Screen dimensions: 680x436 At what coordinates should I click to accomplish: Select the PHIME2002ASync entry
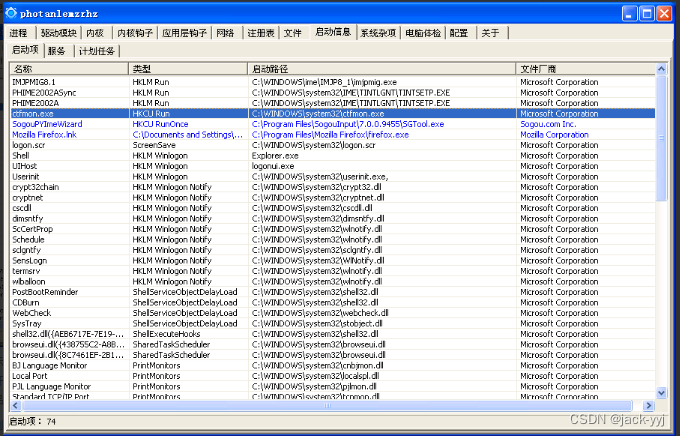333,92
